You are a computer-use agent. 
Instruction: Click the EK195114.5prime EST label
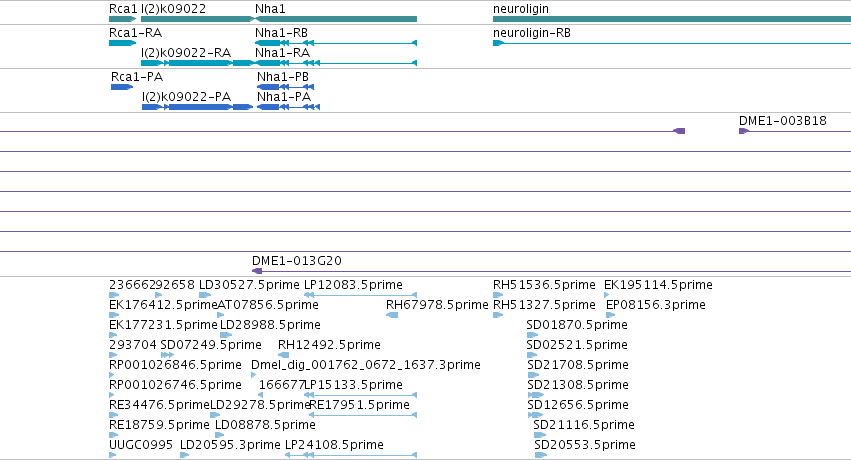click(x=658, y=285)
